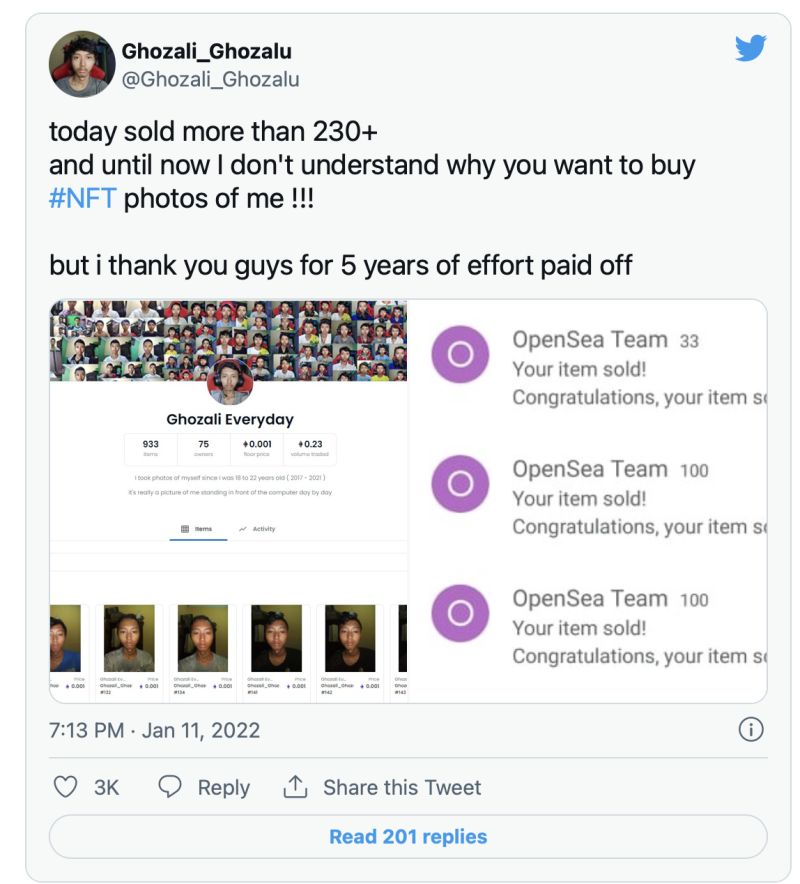Click the Twitter bird logo
800x884 pixels.
[750, 48]
